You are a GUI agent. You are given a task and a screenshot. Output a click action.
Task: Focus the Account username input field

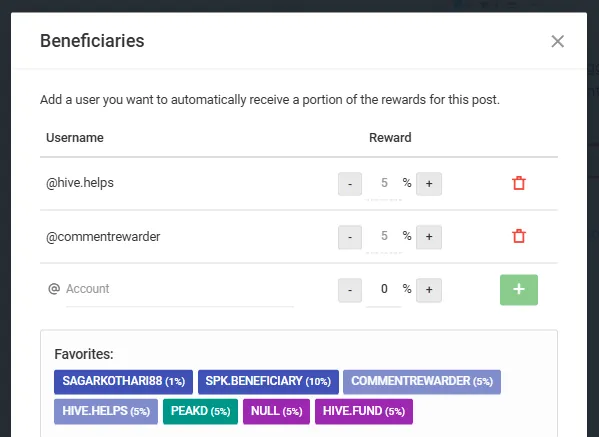(x=180, y=289)
